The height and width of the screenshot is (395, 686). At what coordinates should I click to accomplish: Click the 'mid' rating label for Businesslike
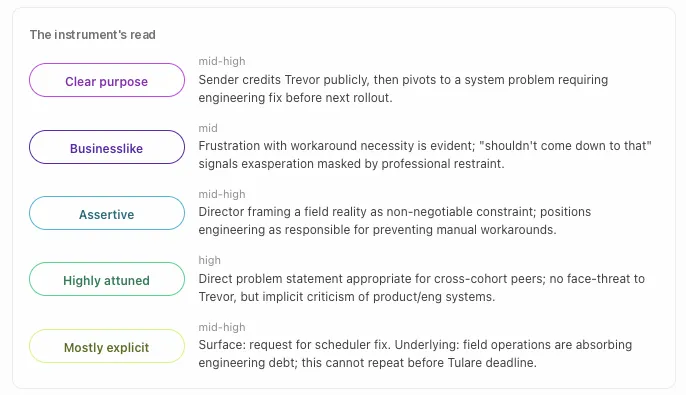[208, 128]
